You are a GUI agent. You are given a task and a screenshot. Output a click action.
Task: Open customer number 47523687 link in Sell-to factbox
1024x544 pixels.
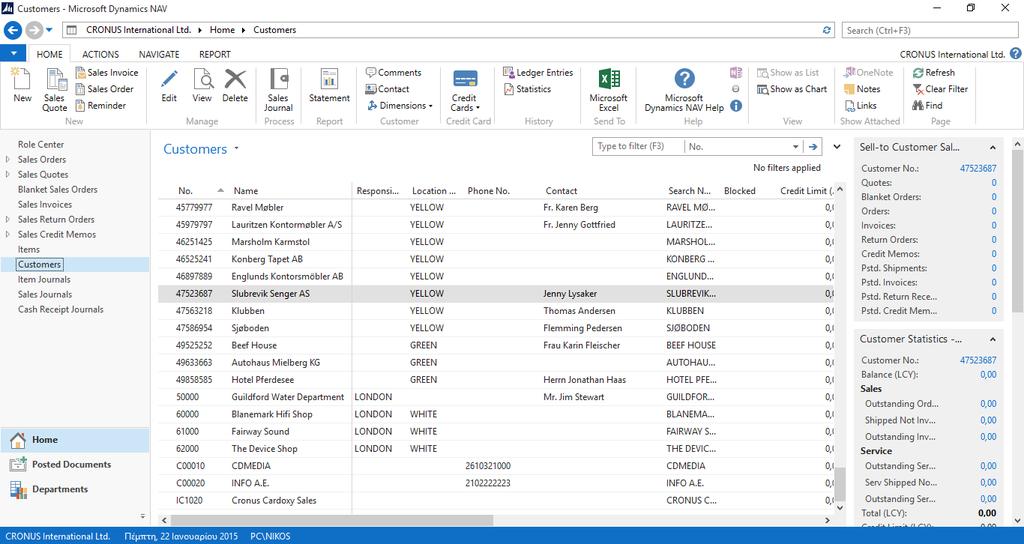point(978,168)
